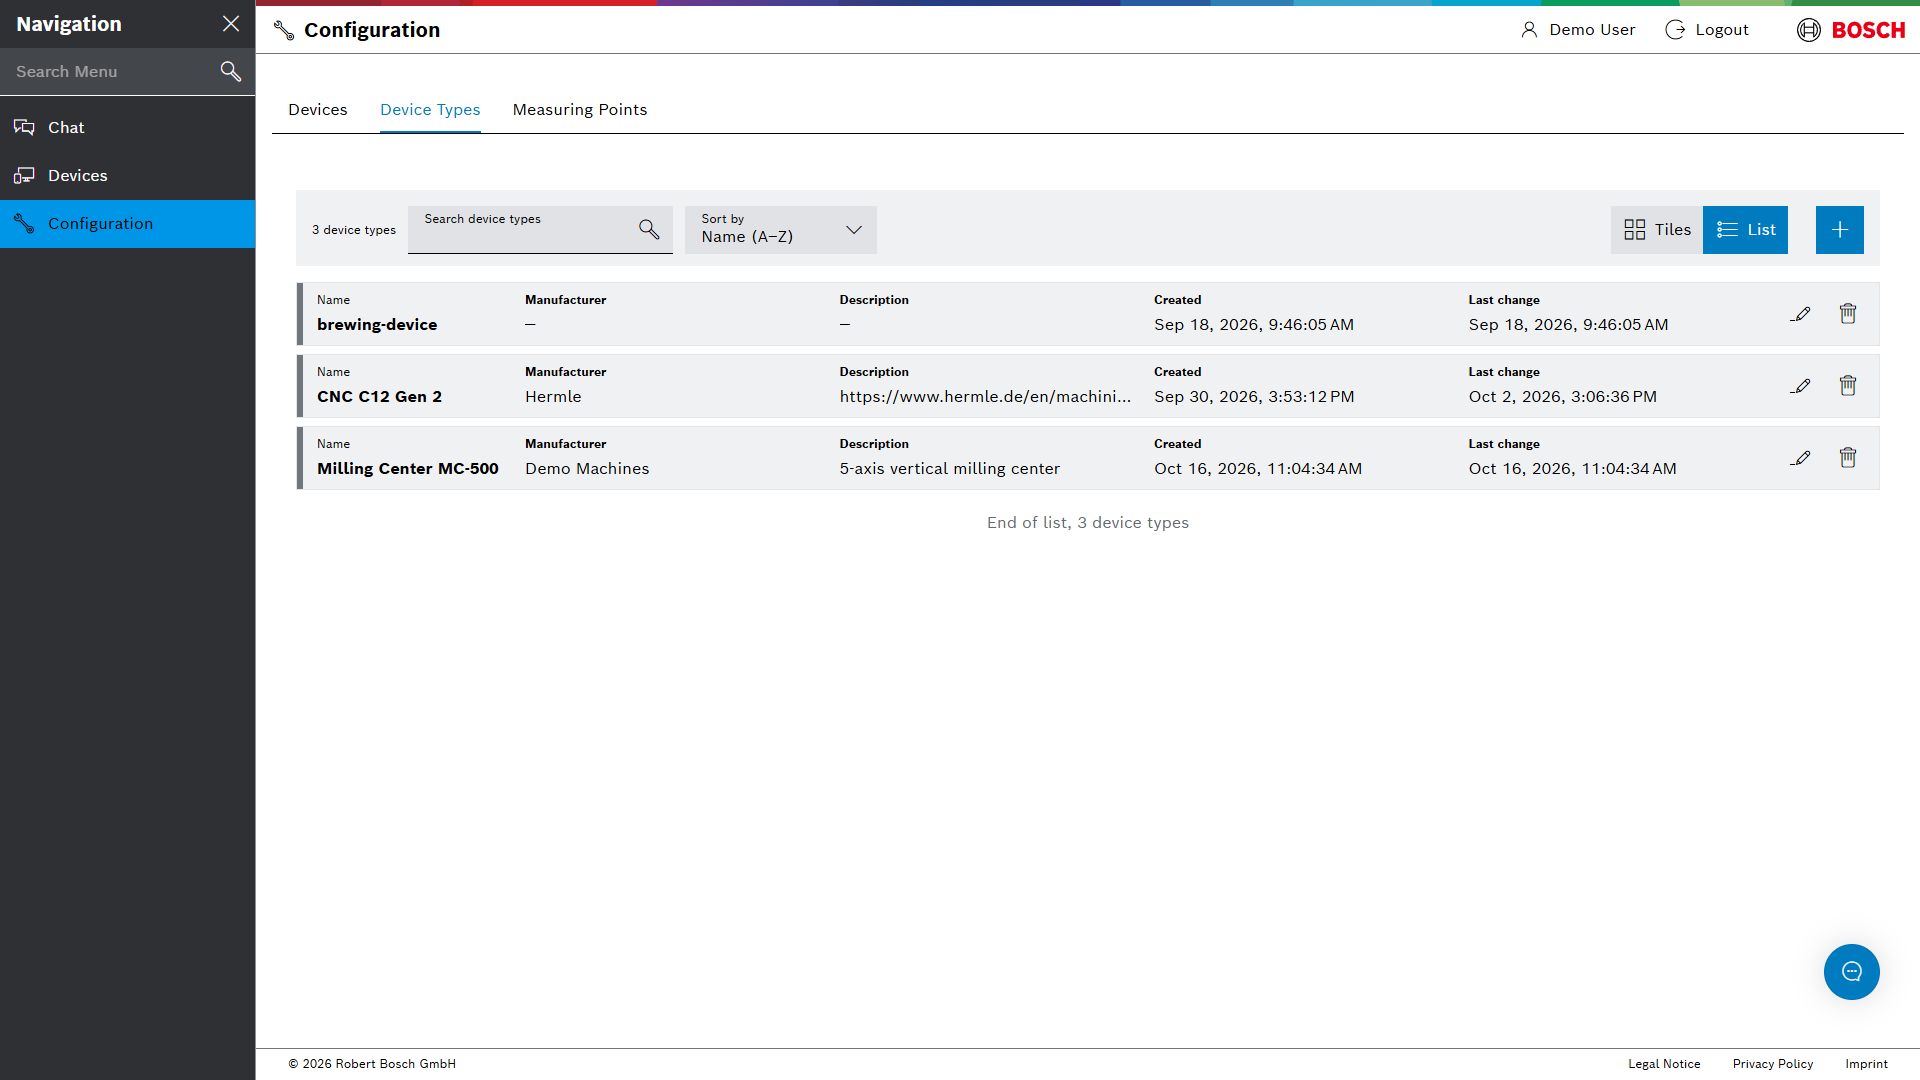Click Last change Oct 2, 2026, 3:06:36 PM
This screenshot has width=1920, height=1080.
(1563, 397)
